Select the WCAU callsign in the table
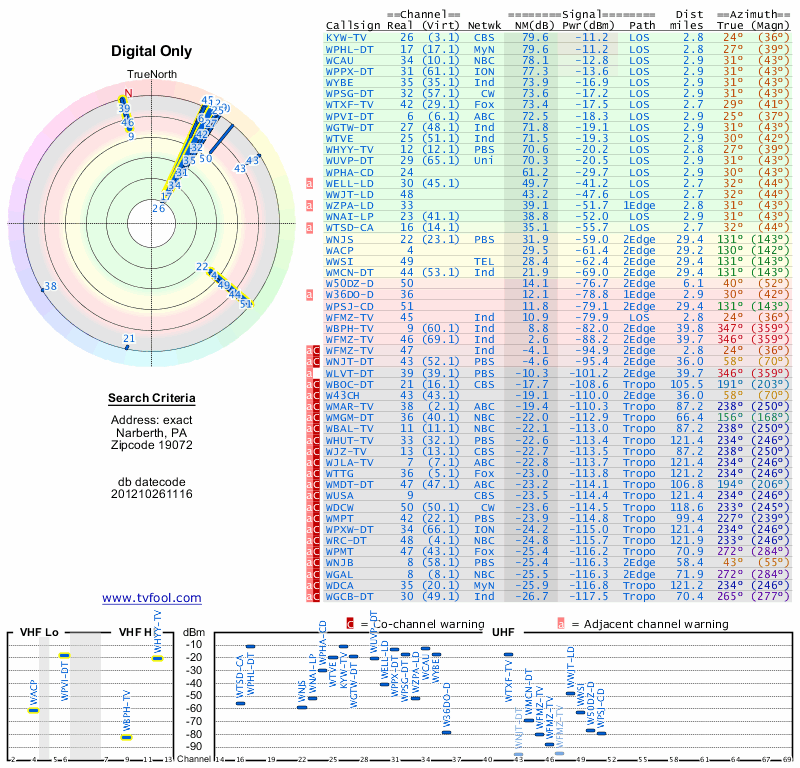 pos(340,60)
